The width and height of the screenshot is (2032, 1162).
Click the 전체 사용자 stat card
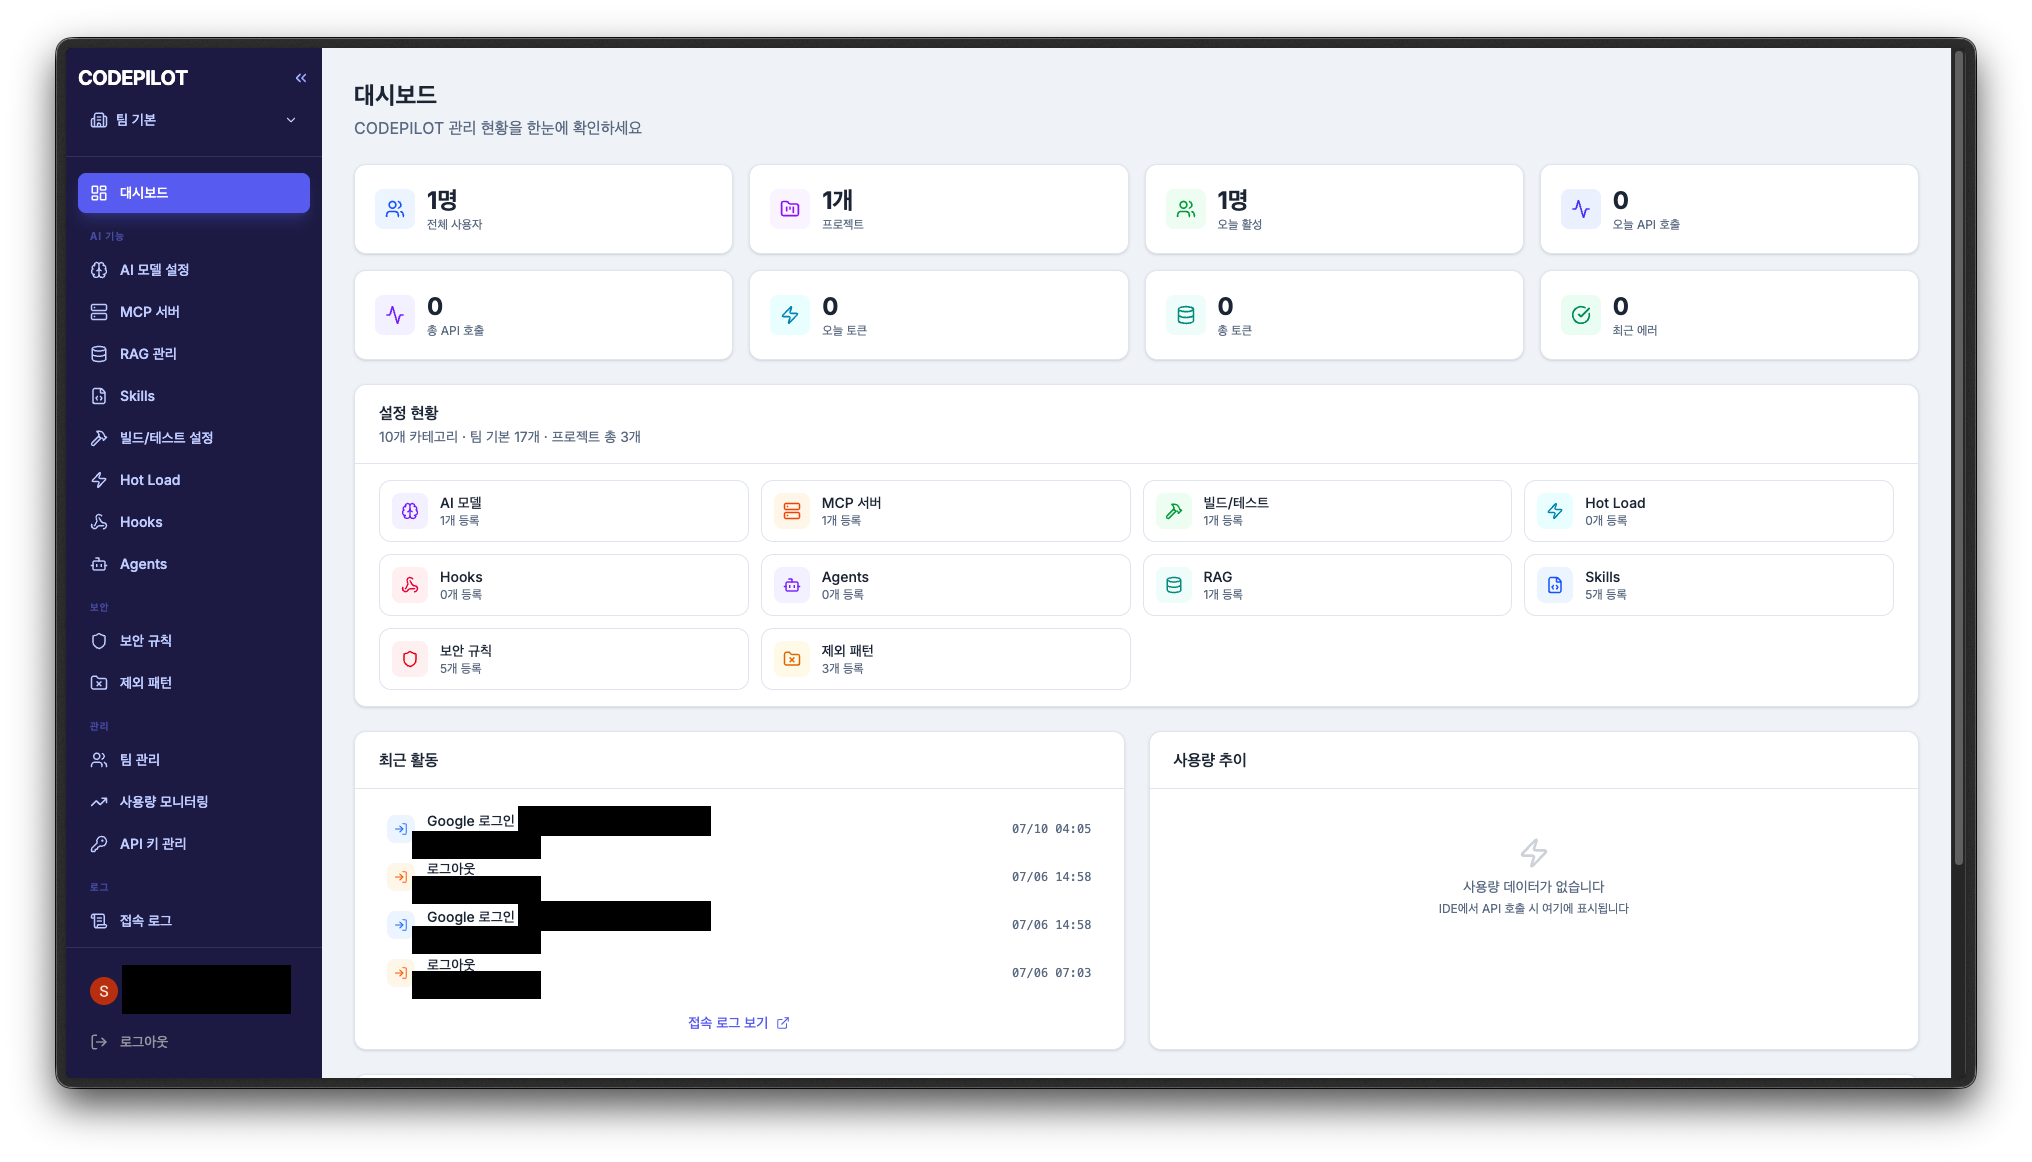(x=543, y=209)
